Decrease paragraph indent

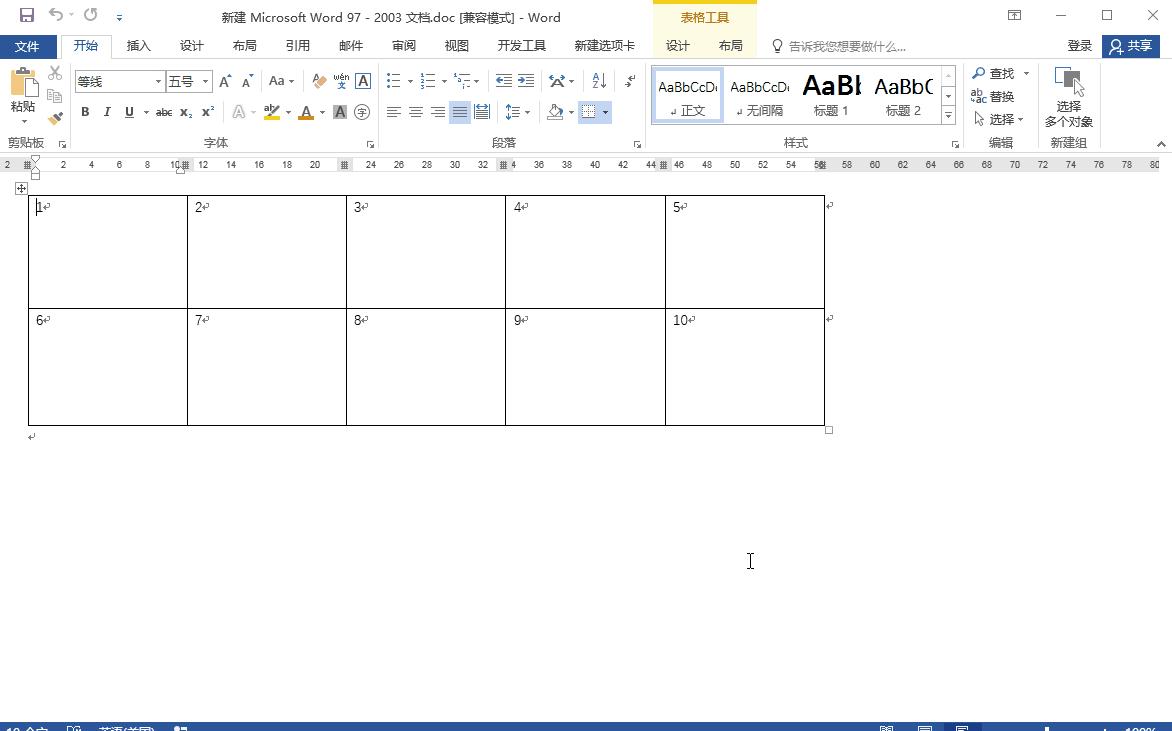[504, 81]
